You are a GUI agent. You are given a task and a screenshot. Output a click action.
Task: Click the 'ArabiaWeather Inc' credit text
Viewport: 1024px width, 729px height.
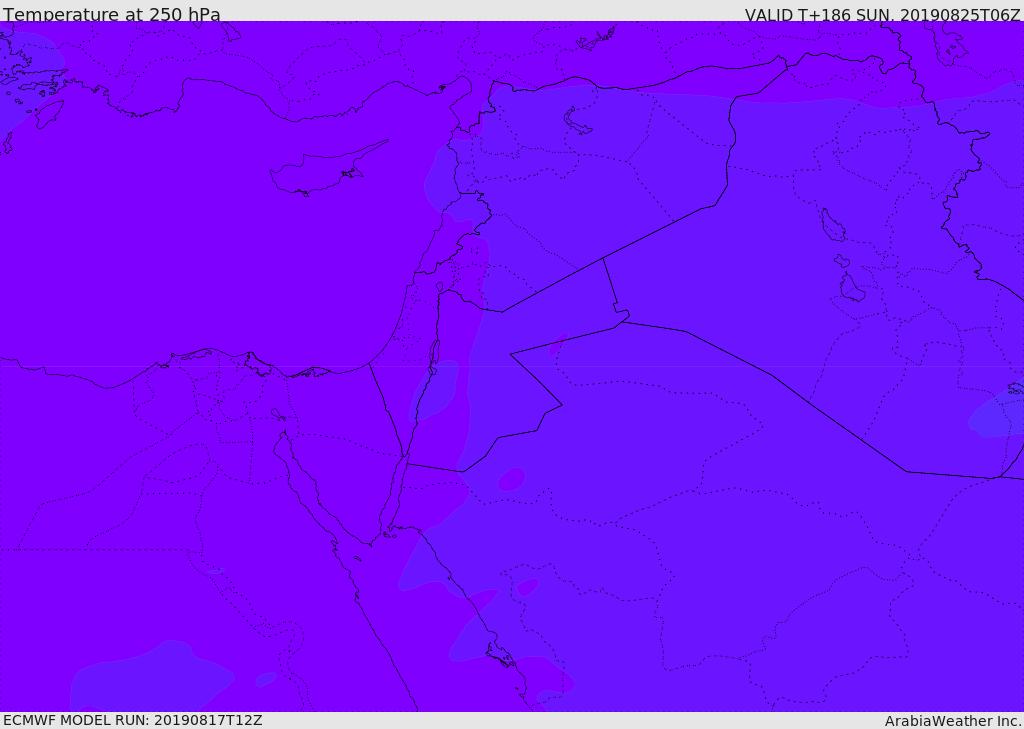click(x=953, y=721)
